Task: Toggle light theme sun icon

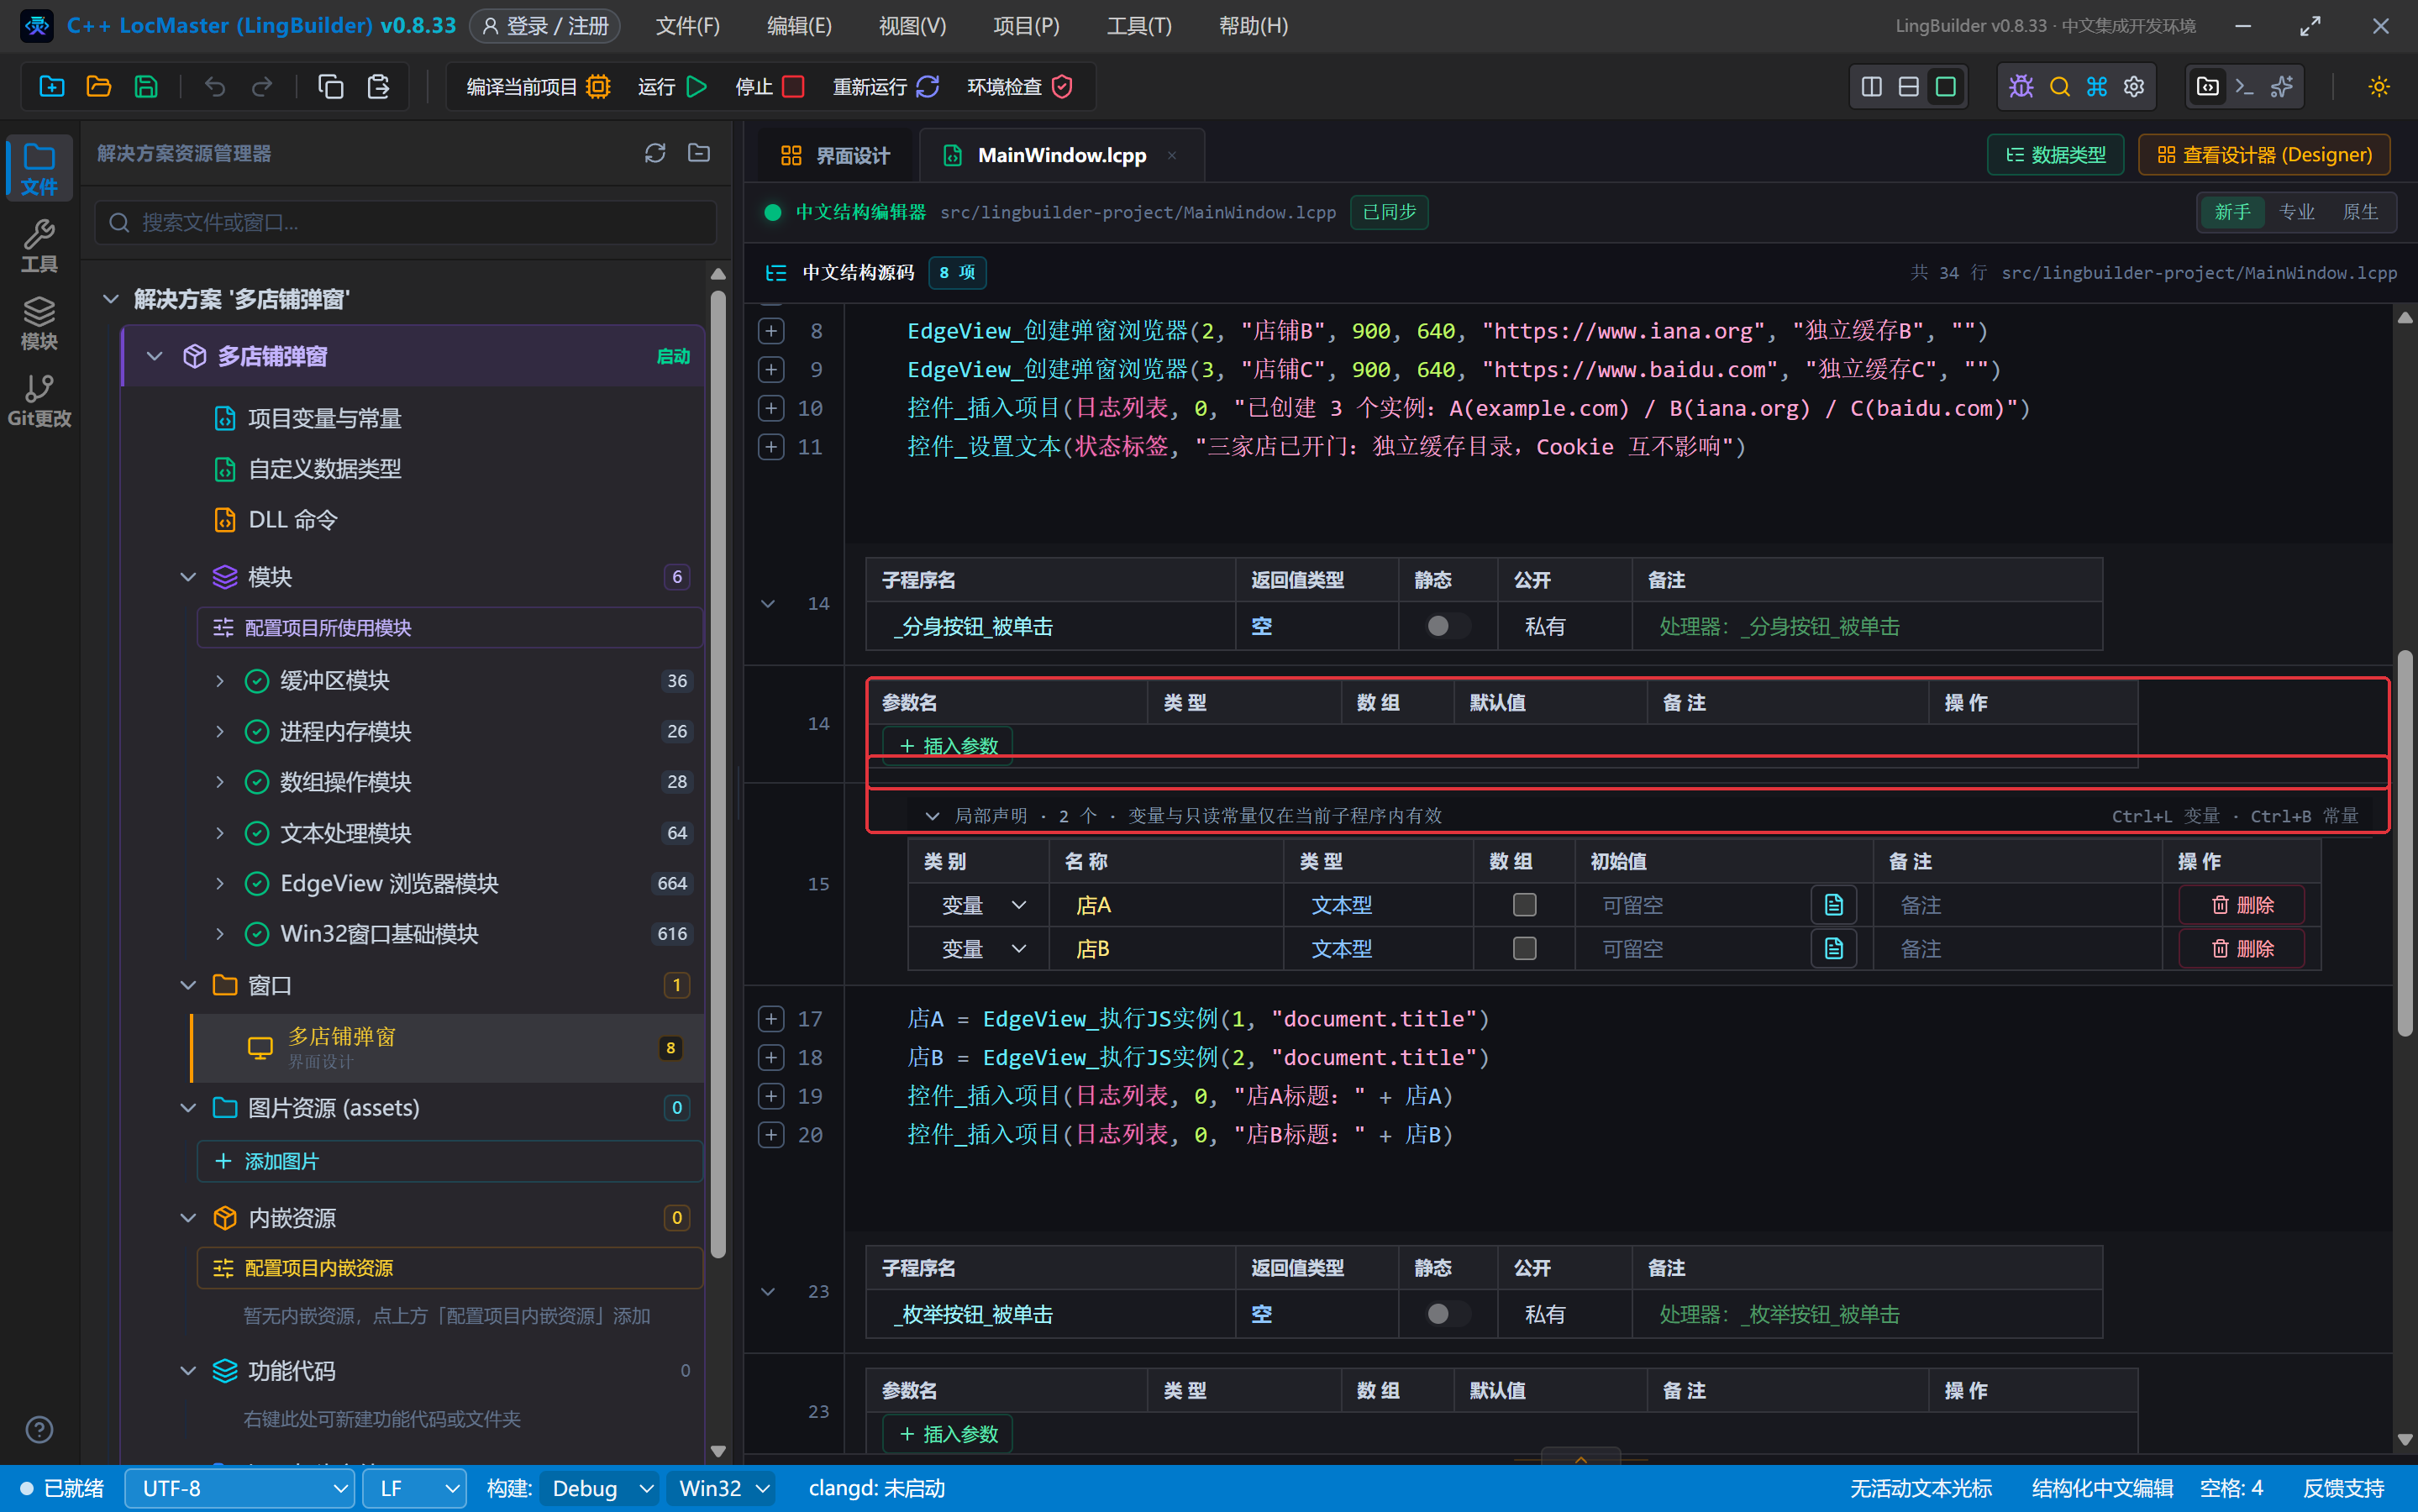Action: click(x=2379, y=87)
